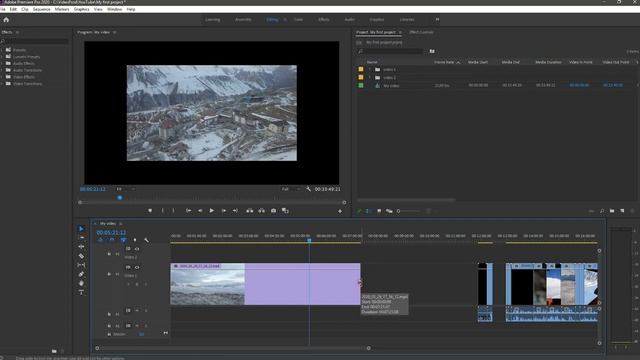The height and width of the screenshot is (360, 640).
Task: Open Program monitor resolution dropdown Full
Action: [x=291, y=189]
